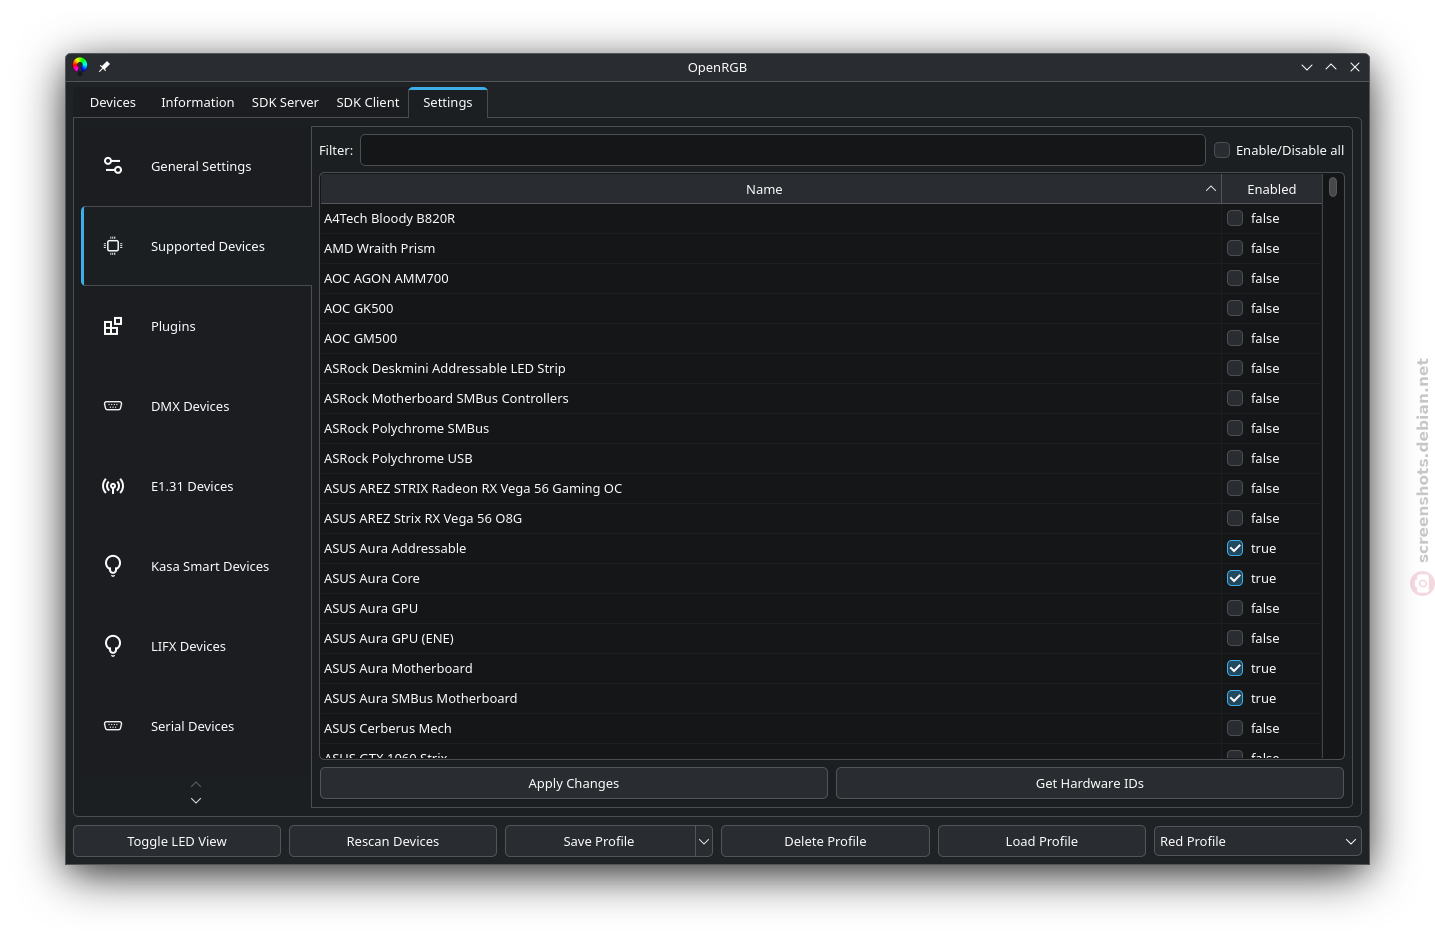Enable the ASUS Aura GPU checkbox
The height and width of the screenshot is (942, 1435).
1235,608
